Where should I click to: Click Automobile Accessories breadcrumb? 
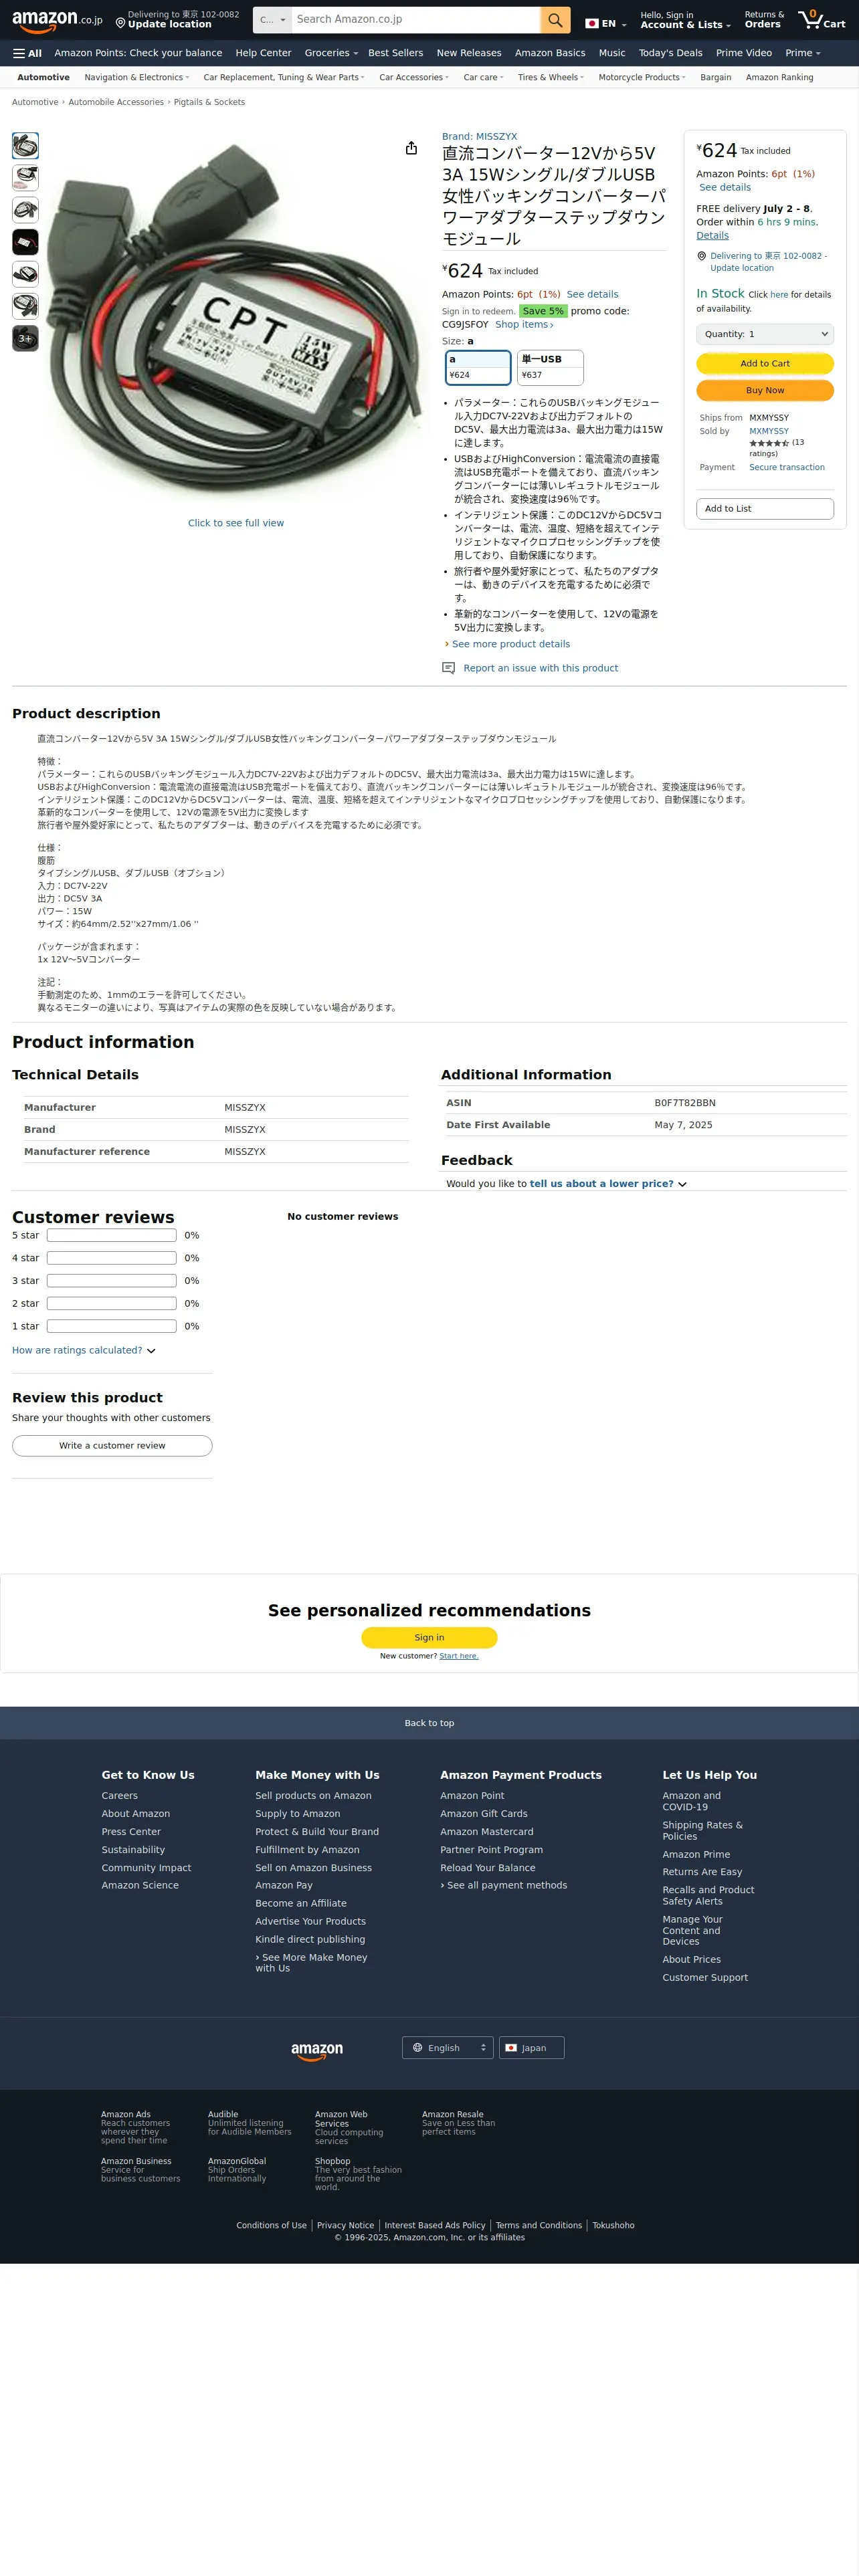pos(116,102)
